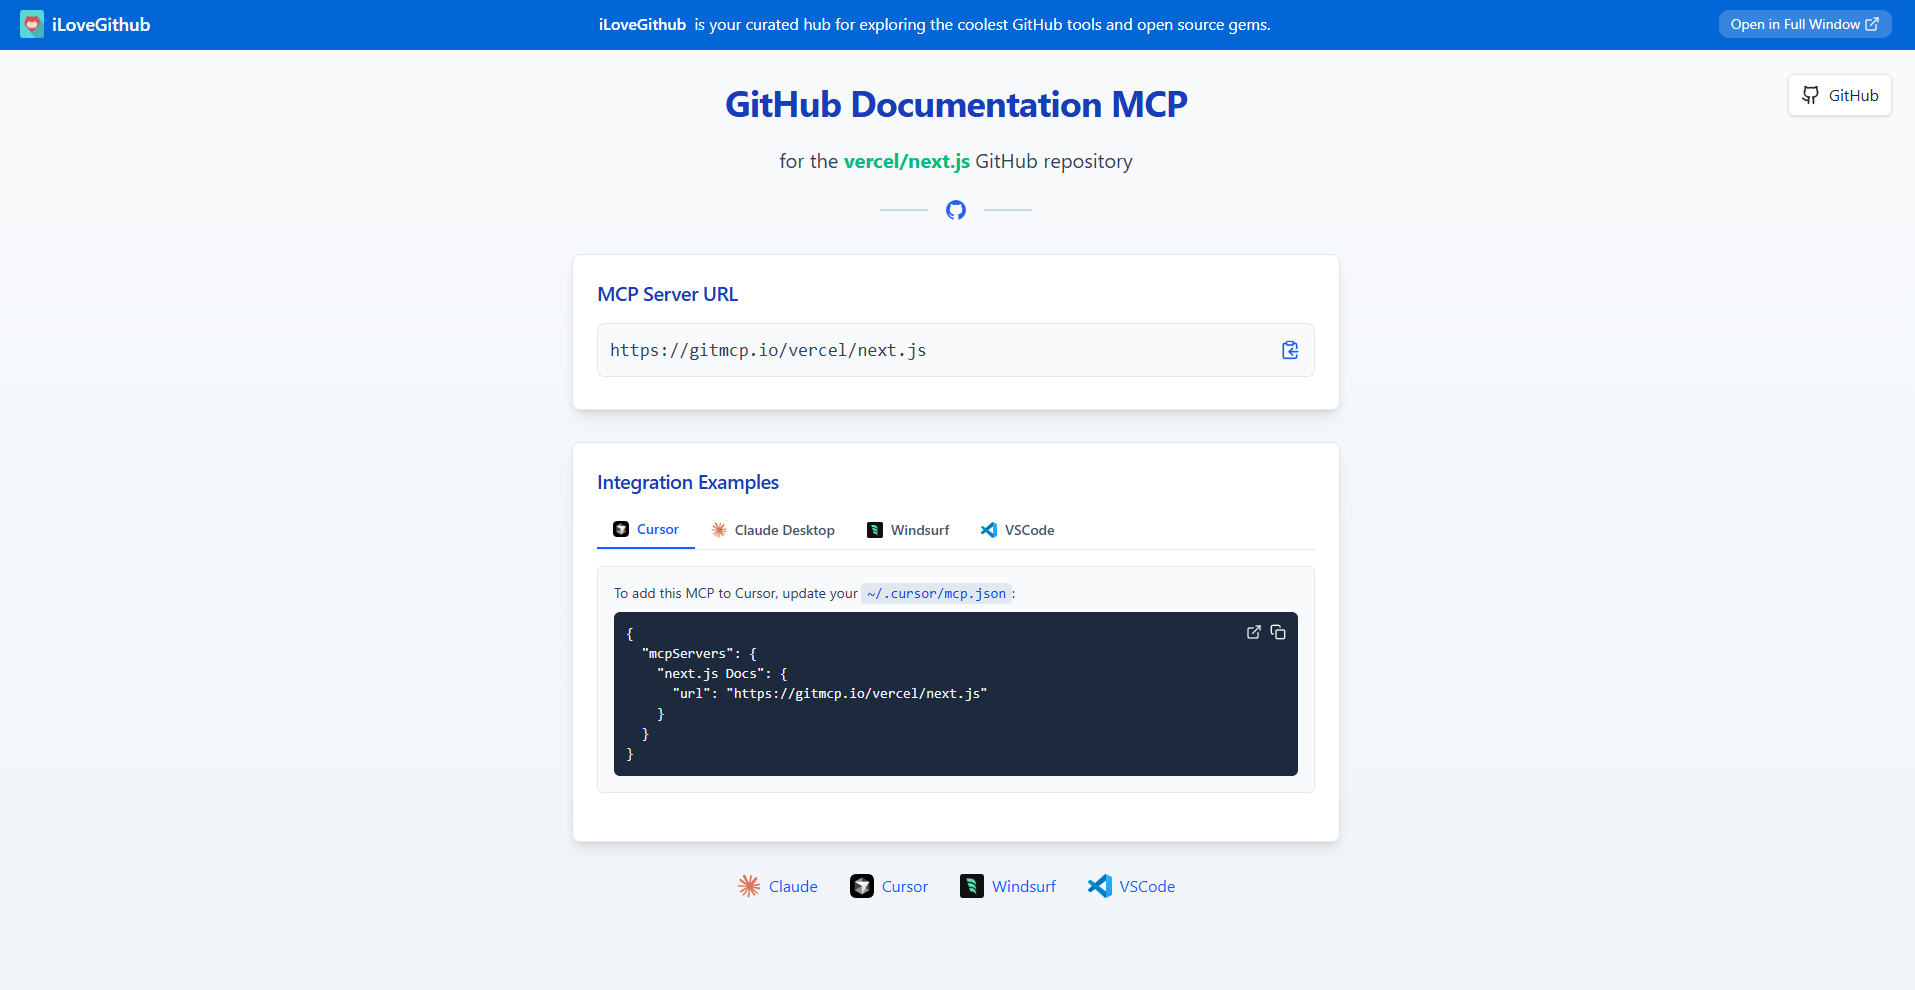The image size is (1915, 990).
Task: Click the GitHub octocat divider icon
Action: coord(956,210)
